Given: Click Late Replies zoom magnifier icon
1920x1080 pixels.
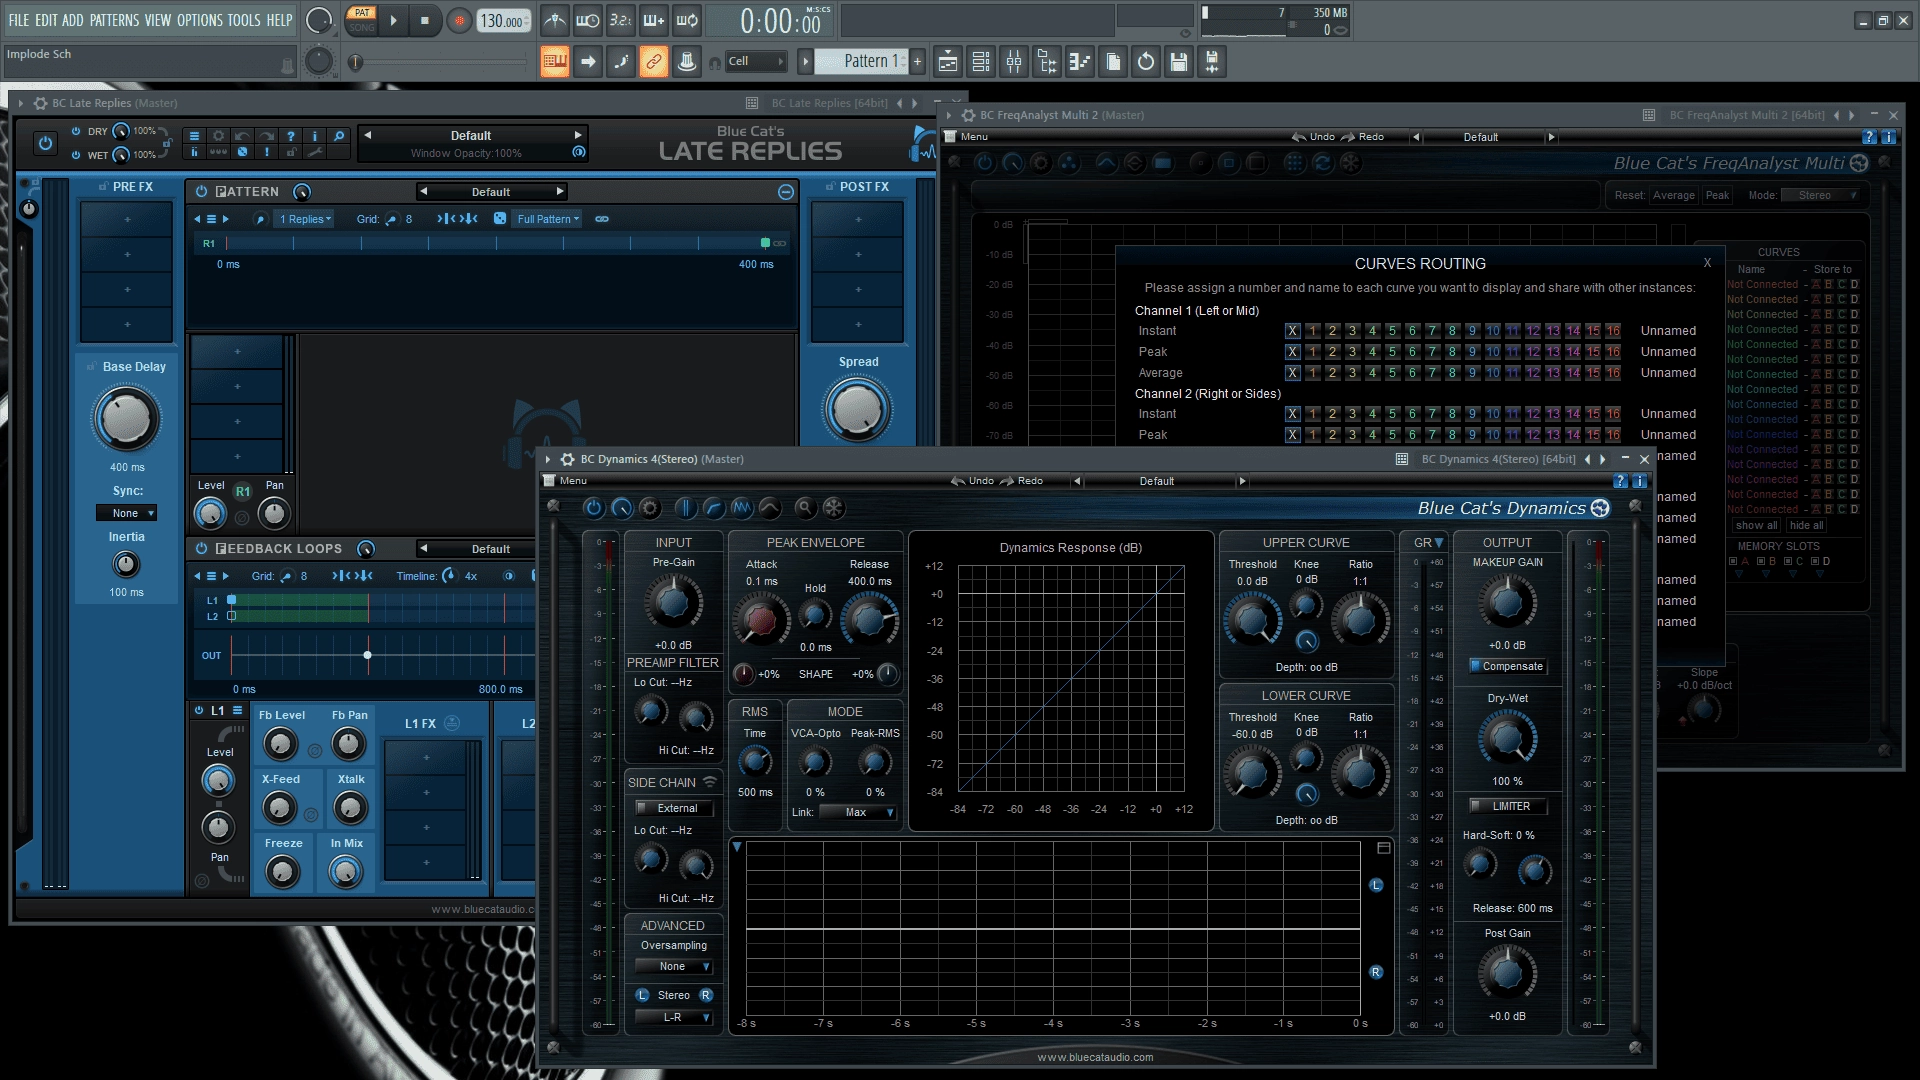Looking at the screenshot, I should pyautogui.click(x=339, y=136).
